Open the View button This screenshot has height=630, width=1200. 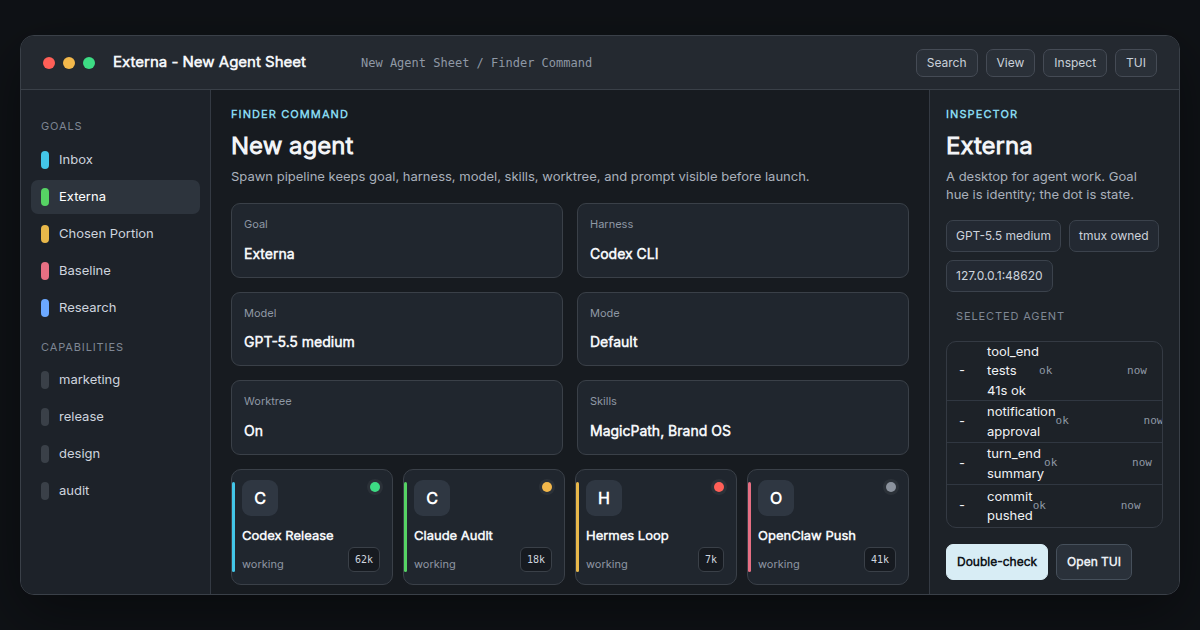click(x=1010, y=63)
